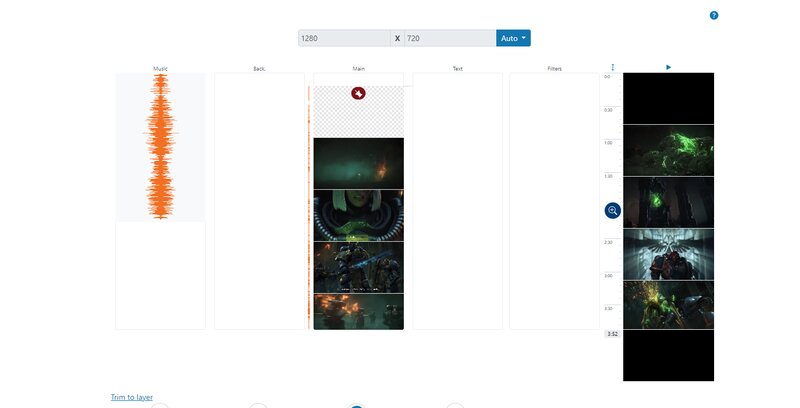Select the Text layer column header

pos(458,68)
